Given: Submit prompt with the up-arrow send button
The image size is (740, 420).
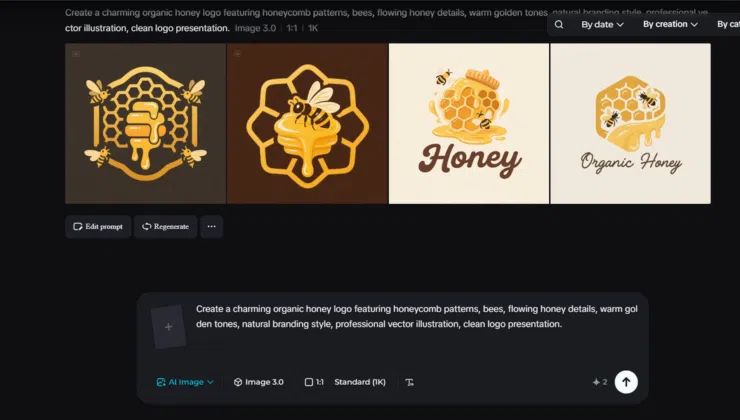Looking at the screenshot, I should point(626,382).
